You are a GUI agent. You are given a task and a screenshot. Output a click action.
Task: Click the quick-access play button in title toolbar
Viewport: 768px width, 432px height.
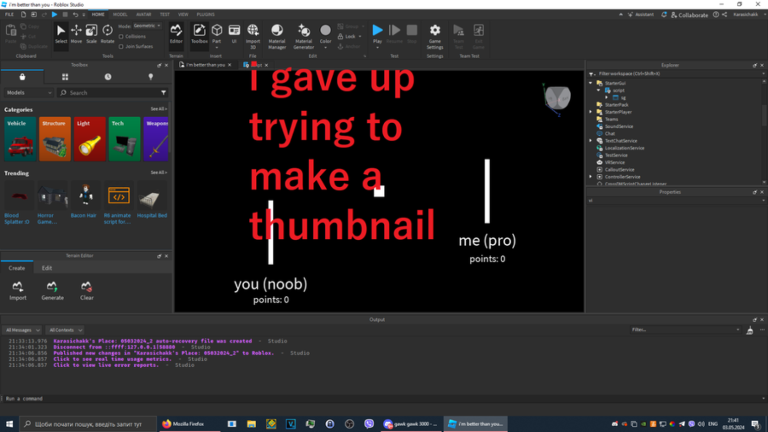tap(54, 15)
